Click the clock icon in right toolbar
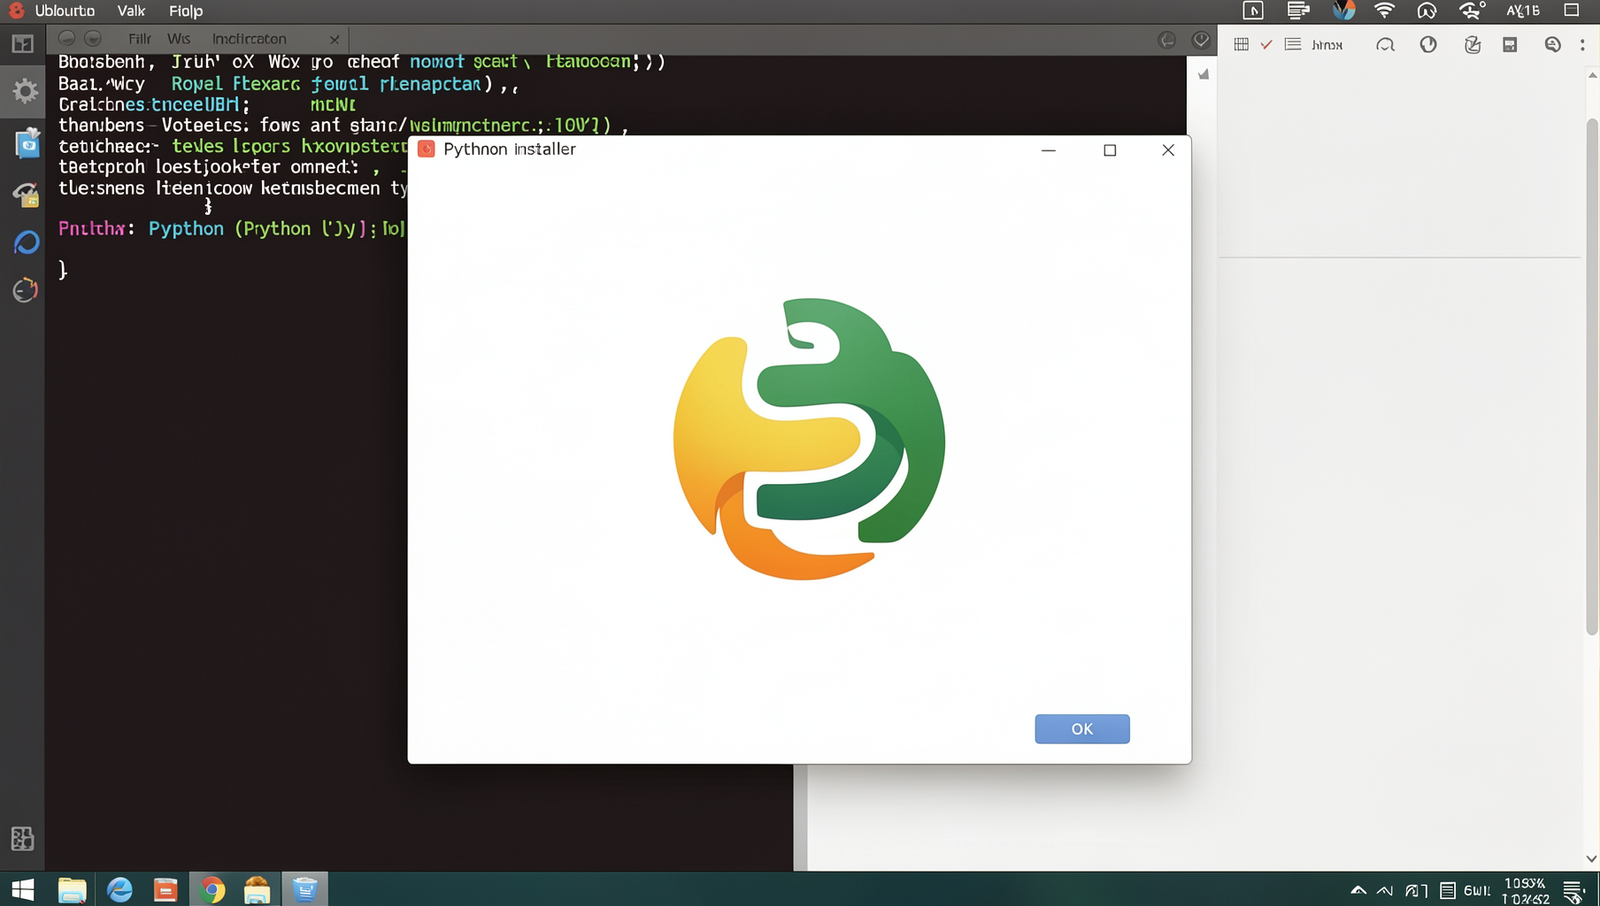 pos(1428,44)
